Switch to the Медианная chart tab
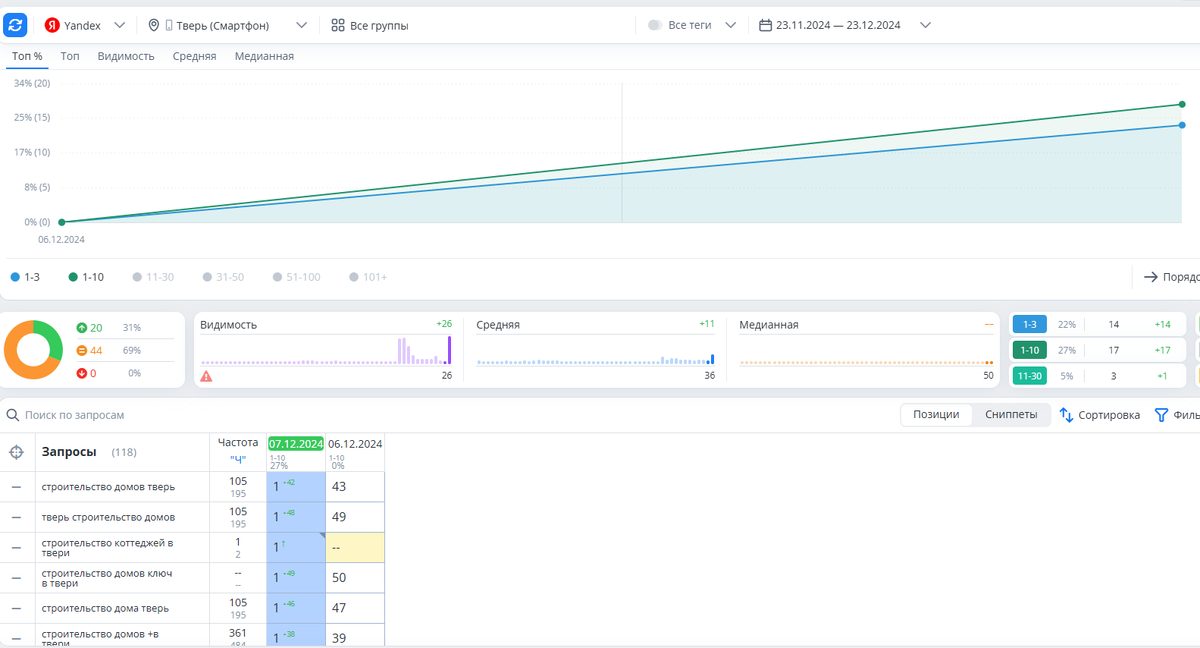 click(x=264, y=56)
